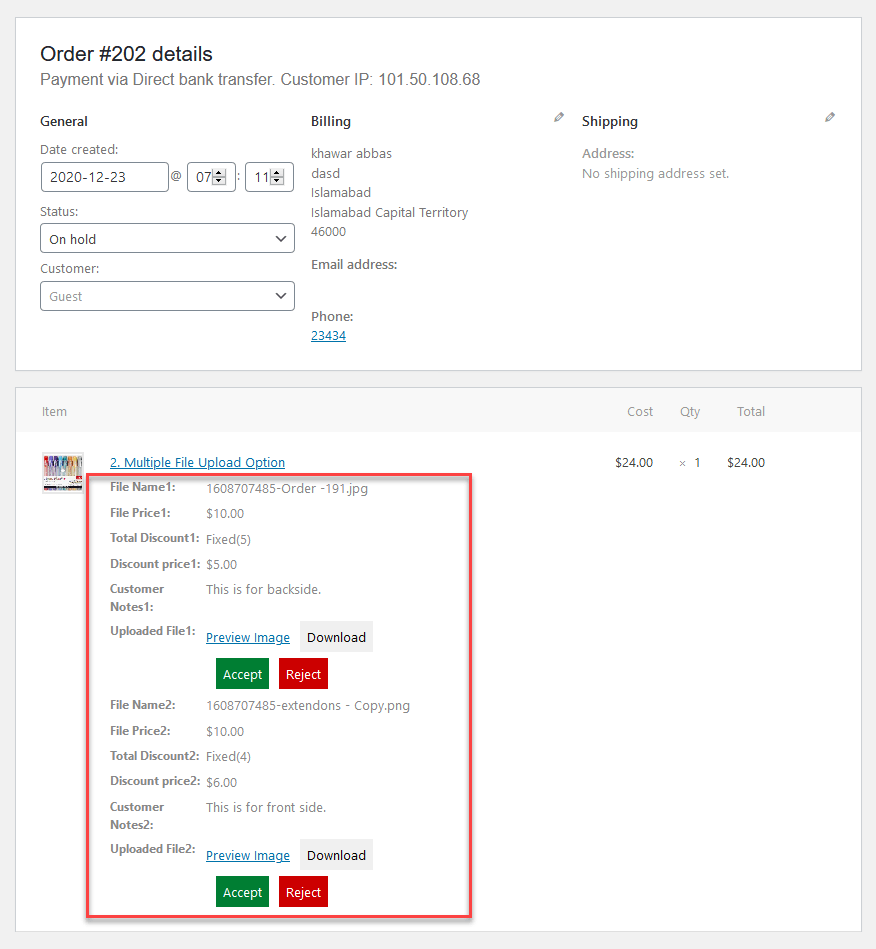Preview Image of Uploaded File2

click(x=247, y=855)
